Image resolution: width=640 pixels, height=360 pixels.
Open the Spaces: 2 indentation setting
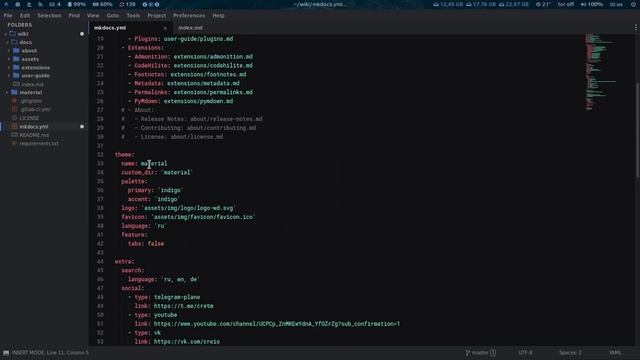coord(570,353)
